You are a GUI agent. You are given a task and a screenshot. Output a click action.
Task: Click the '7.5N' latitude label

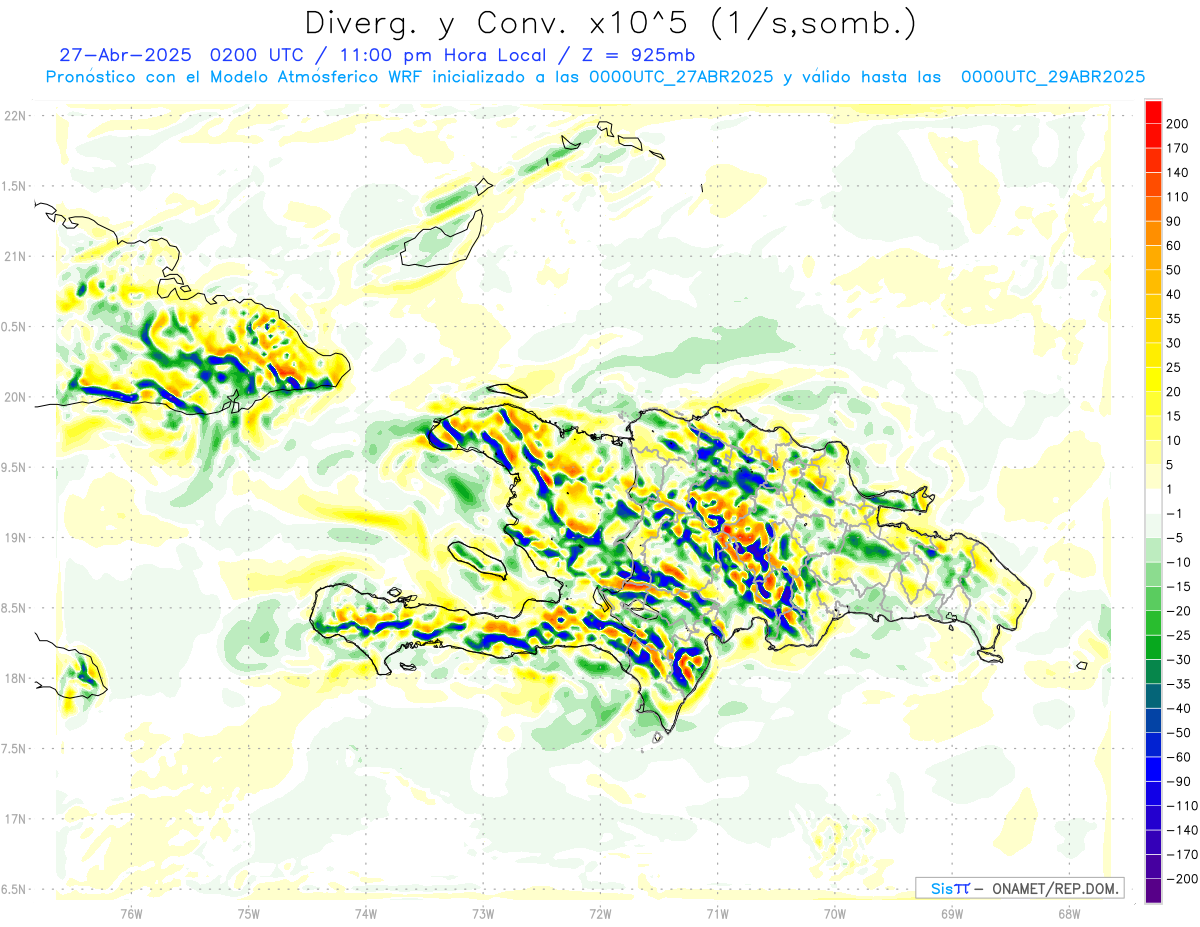click(x=13, y=749)
